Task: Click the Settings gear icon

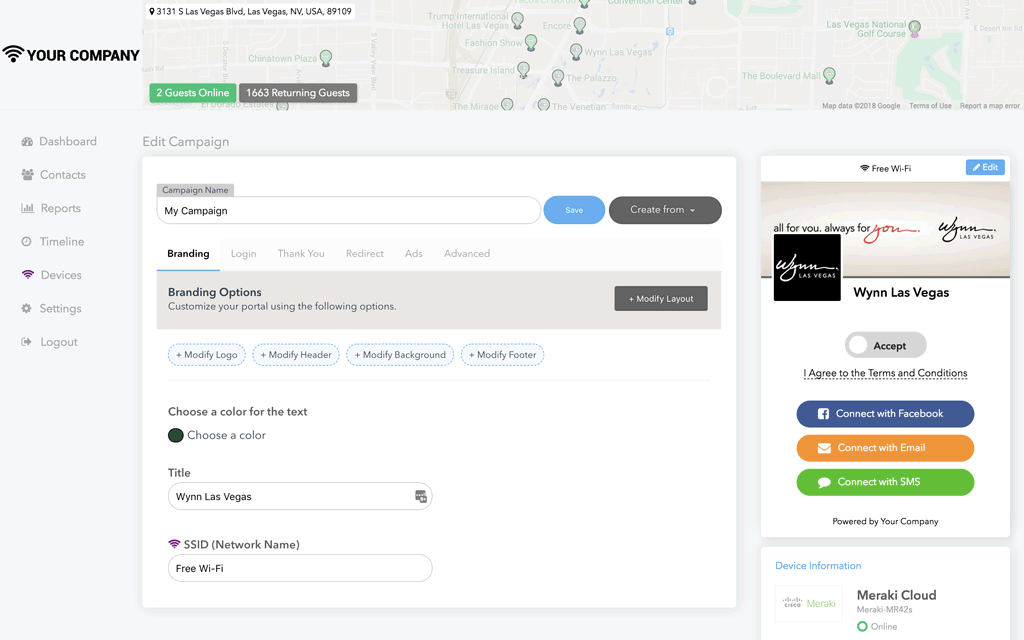Action: [27, 309]
